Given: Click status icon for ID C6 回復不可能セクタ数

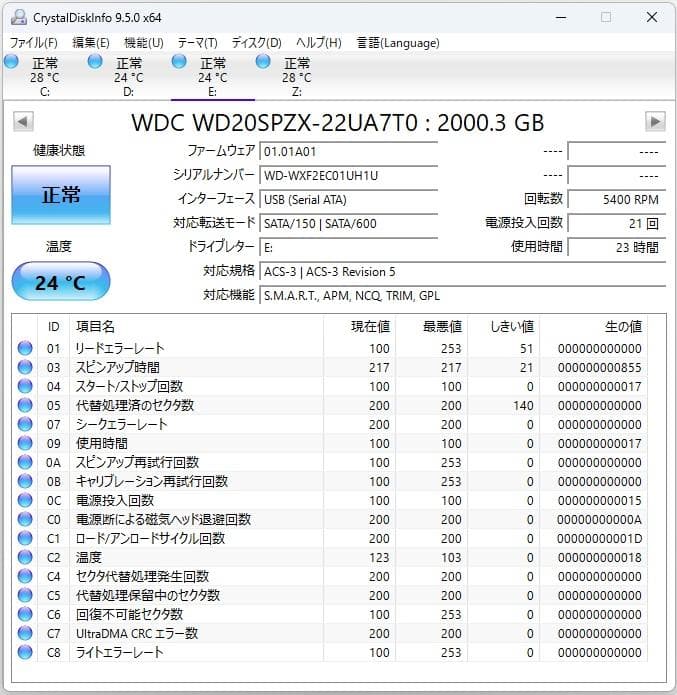Looking at the screenshot, I should [25, 614].
